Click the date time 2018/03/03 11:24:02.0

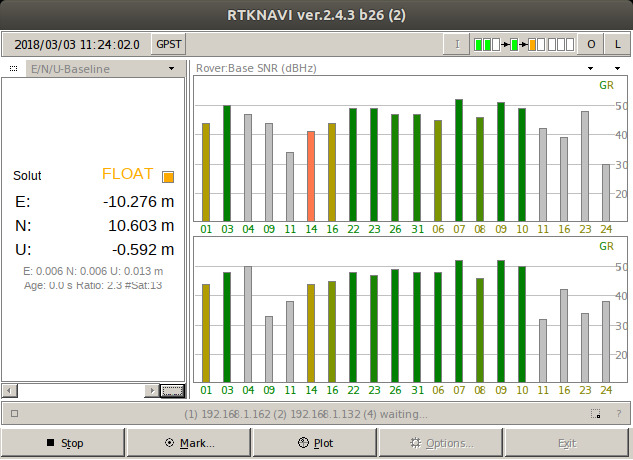[x=77, y=44]
